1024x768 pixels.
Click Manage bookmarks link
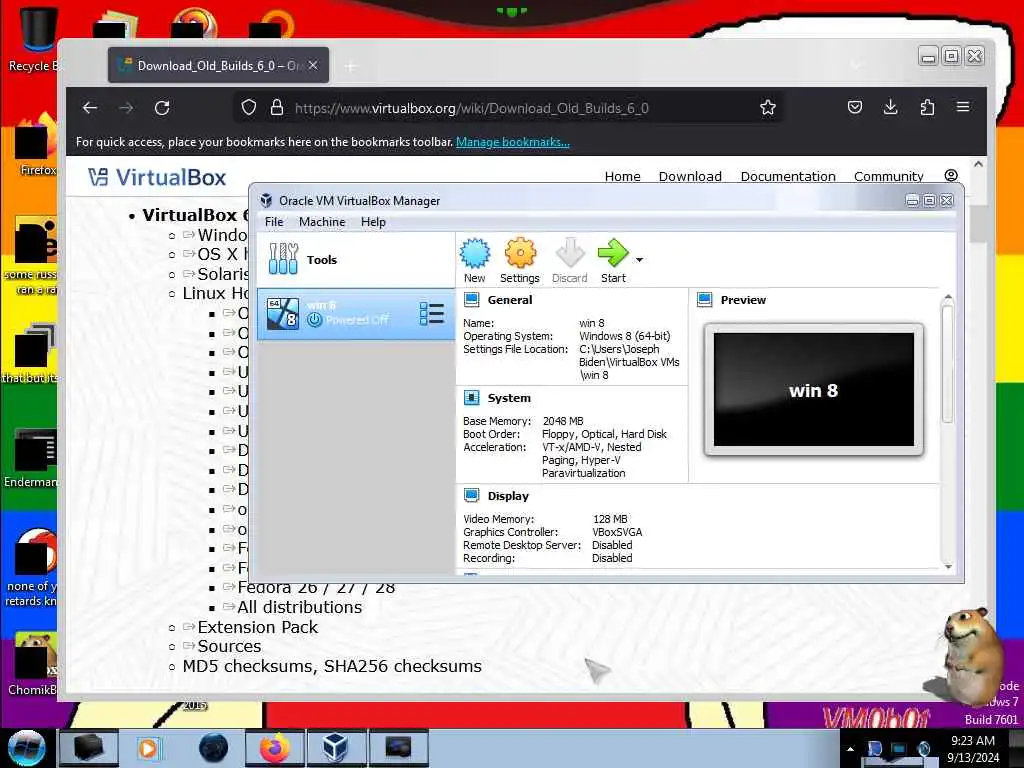tap(513, 142)
